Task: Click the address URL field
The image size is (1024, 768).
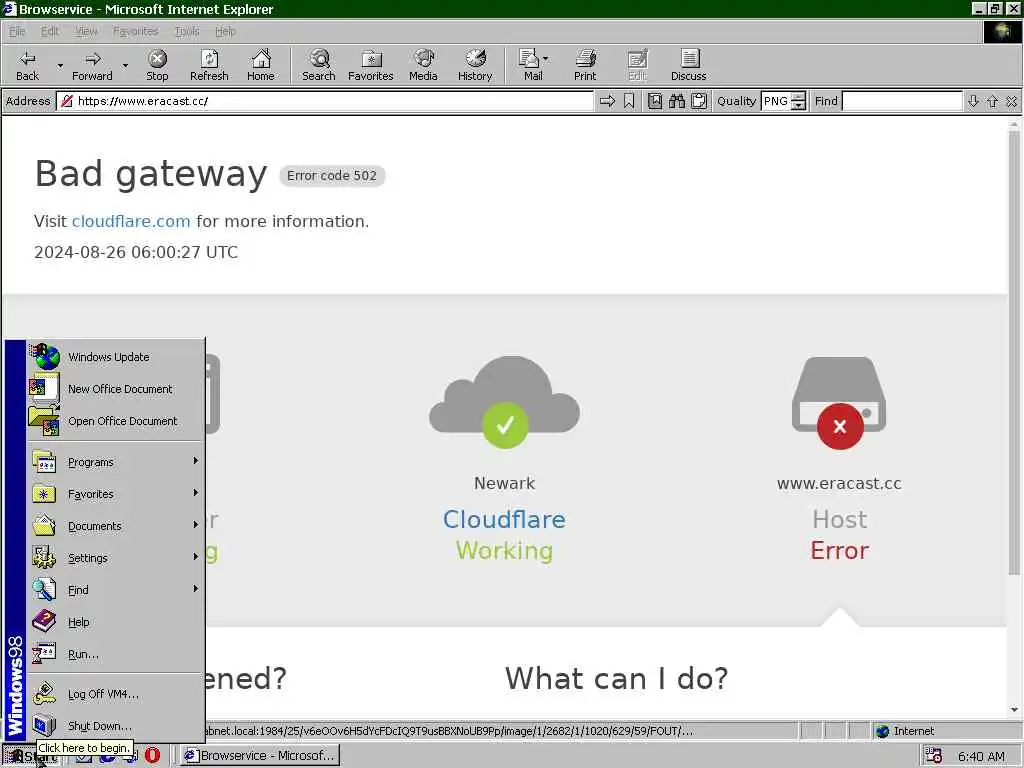Action: (x=327, y=101)
